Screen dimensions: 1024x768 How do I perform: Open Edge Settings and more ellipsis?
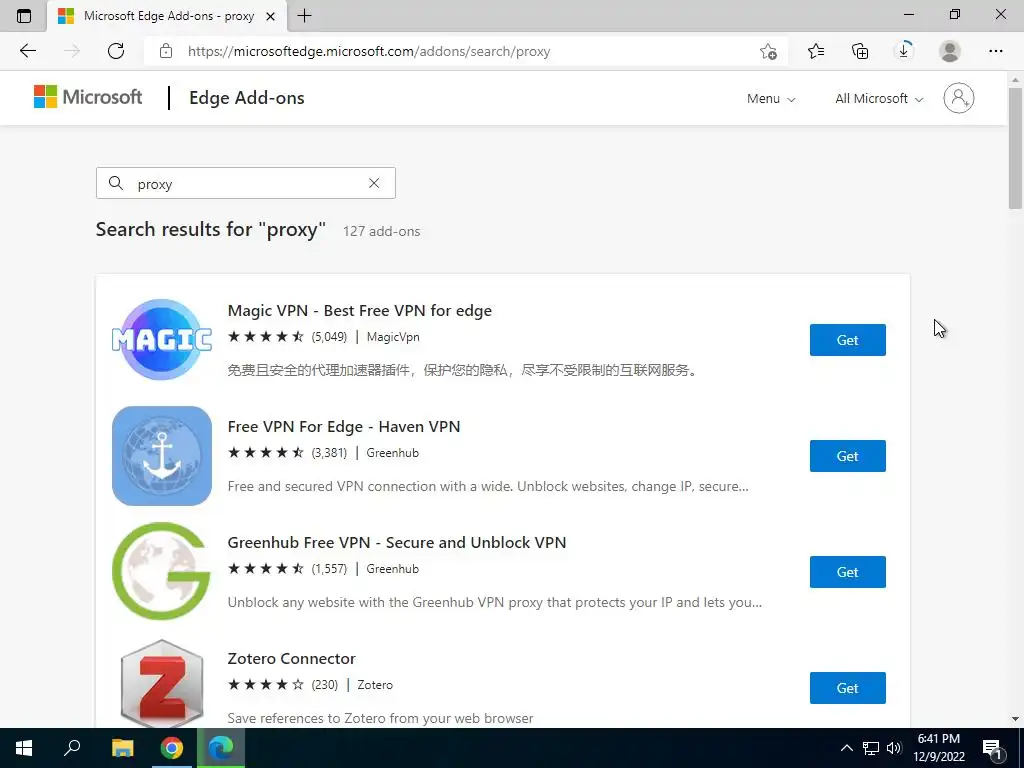pos(995,51)
